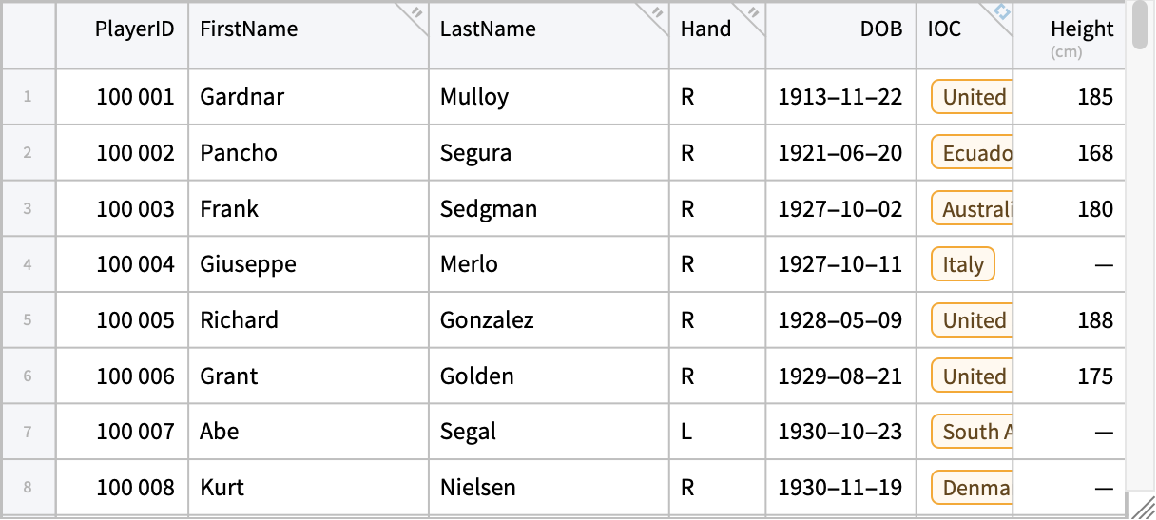This screenshot has height=520, width=1156.
Task: Click the vertical scrollbar thumb
Action: coord(1141,25)
